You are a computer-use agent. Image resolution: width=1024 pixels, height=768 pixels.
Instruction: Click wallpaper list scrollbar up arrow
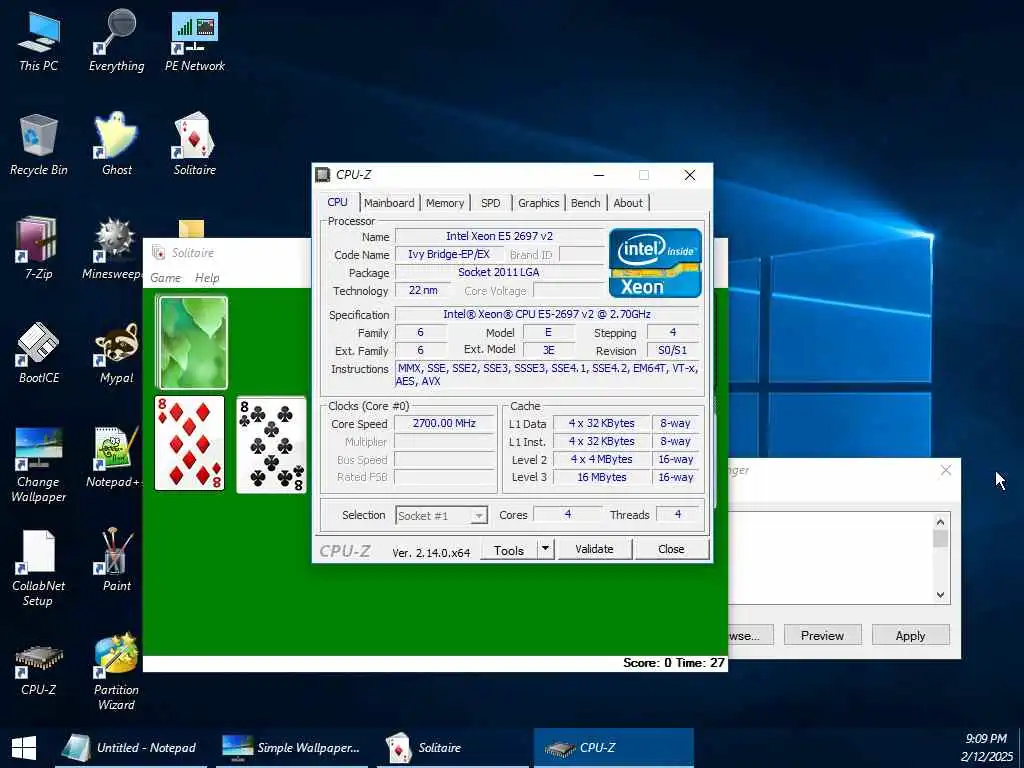pos(940,522)
